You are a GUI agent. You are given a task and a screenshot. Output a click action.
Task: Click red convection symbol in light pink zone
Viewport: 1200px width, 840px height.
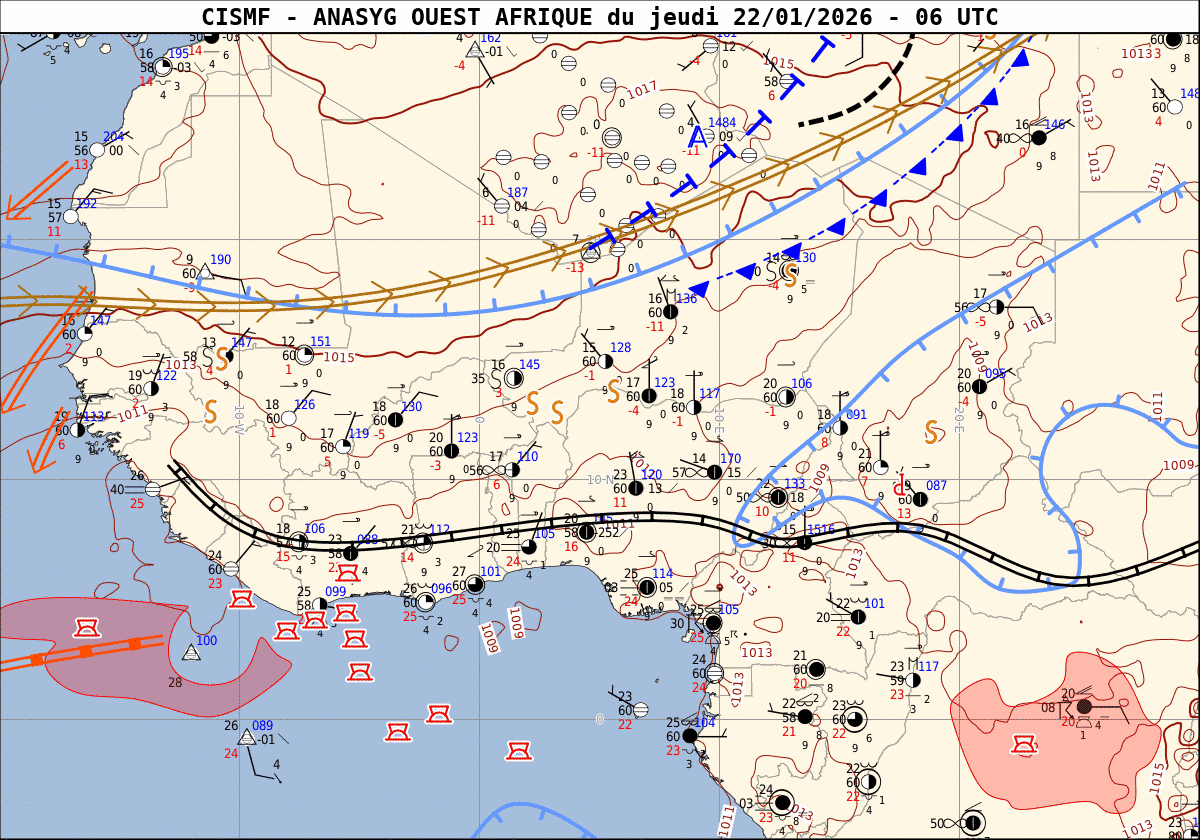(1023, 745)
